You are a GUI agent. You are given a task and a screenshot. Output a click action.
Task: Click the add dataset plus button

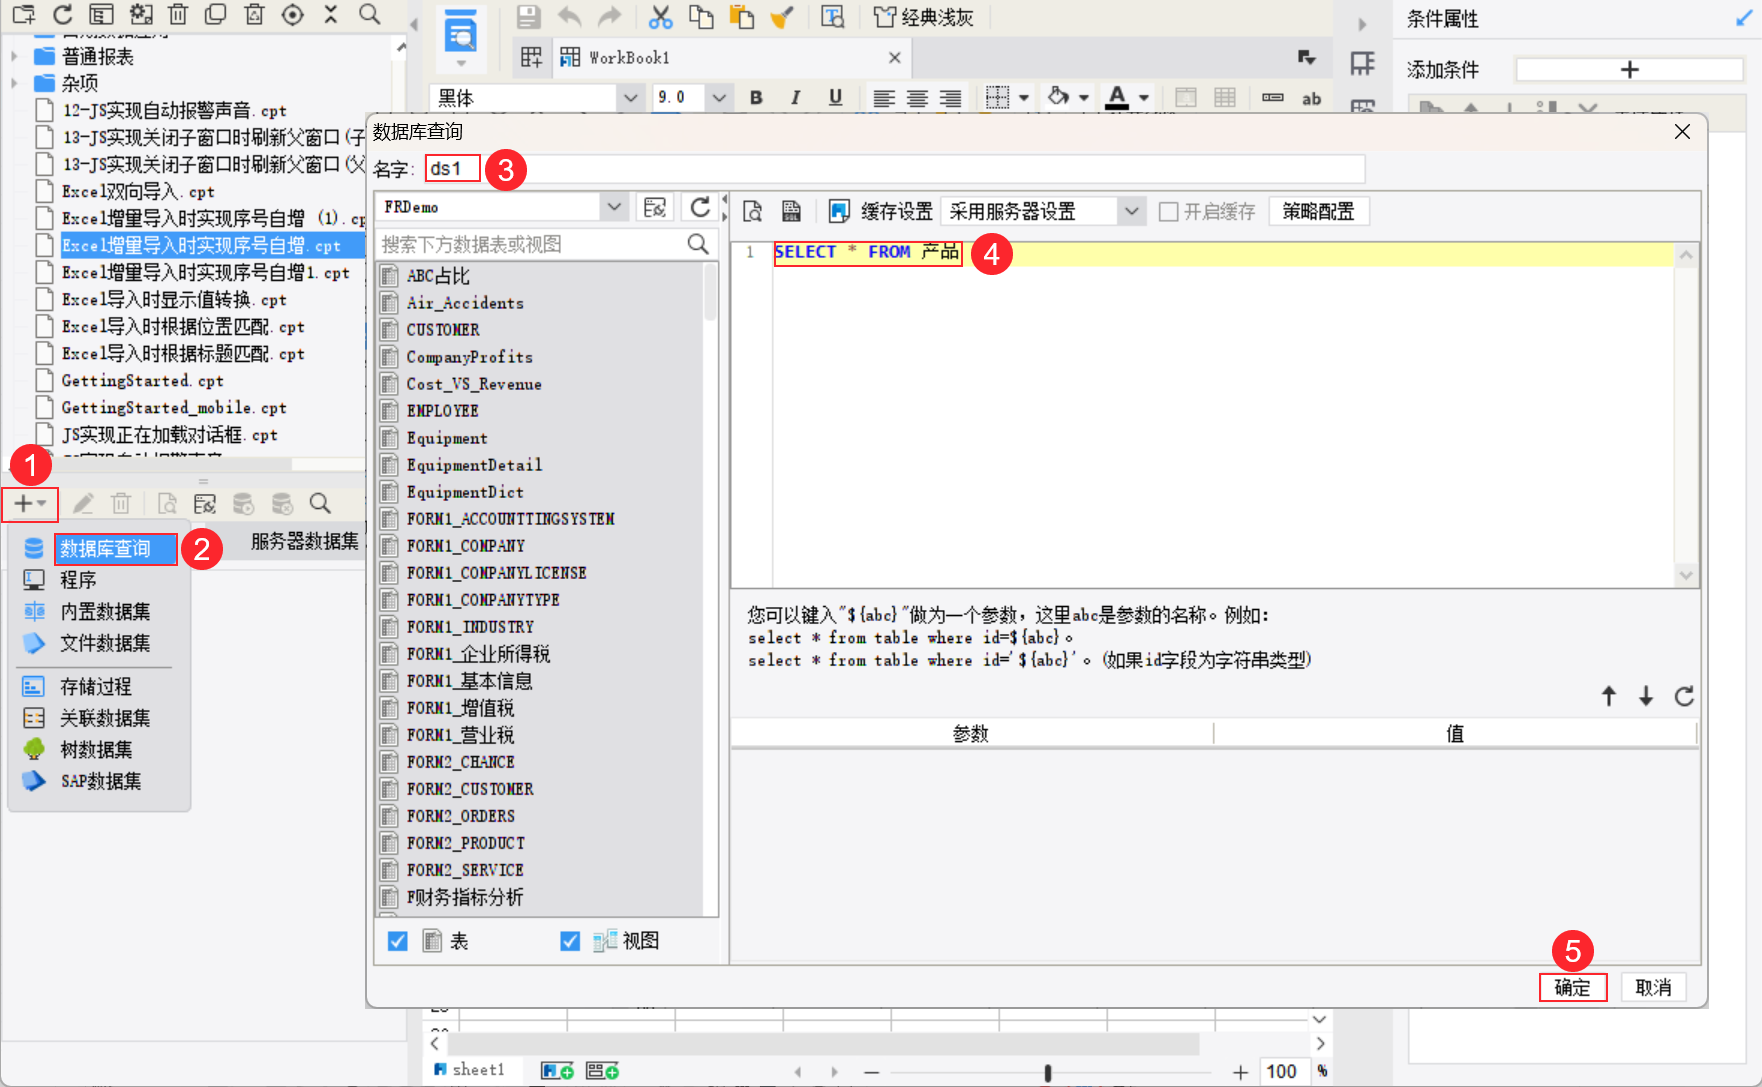[x=29, y=504]
